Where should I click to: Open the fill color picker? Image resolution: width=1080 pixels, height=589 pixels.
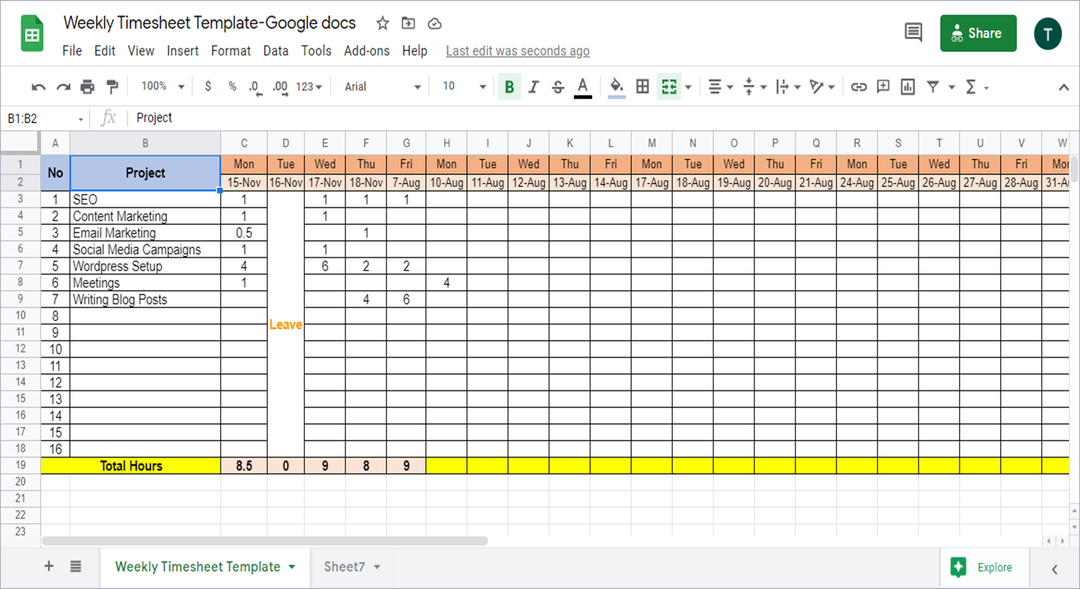[617, 87]
